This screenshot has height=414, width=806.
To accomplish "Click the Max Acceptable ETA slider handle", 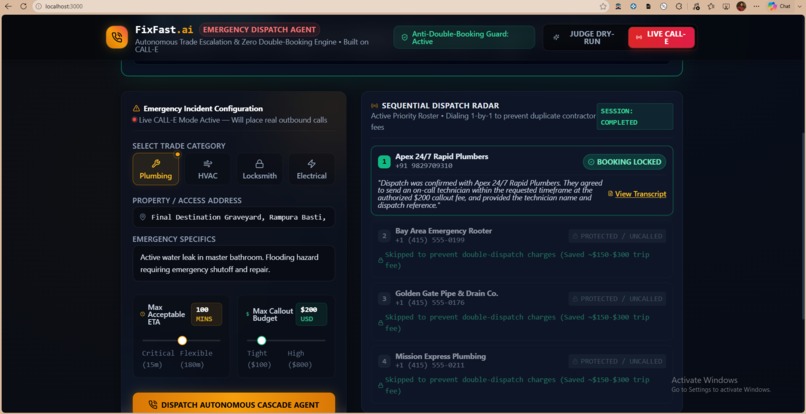I will pyautogui.click(x=182, y=340).
